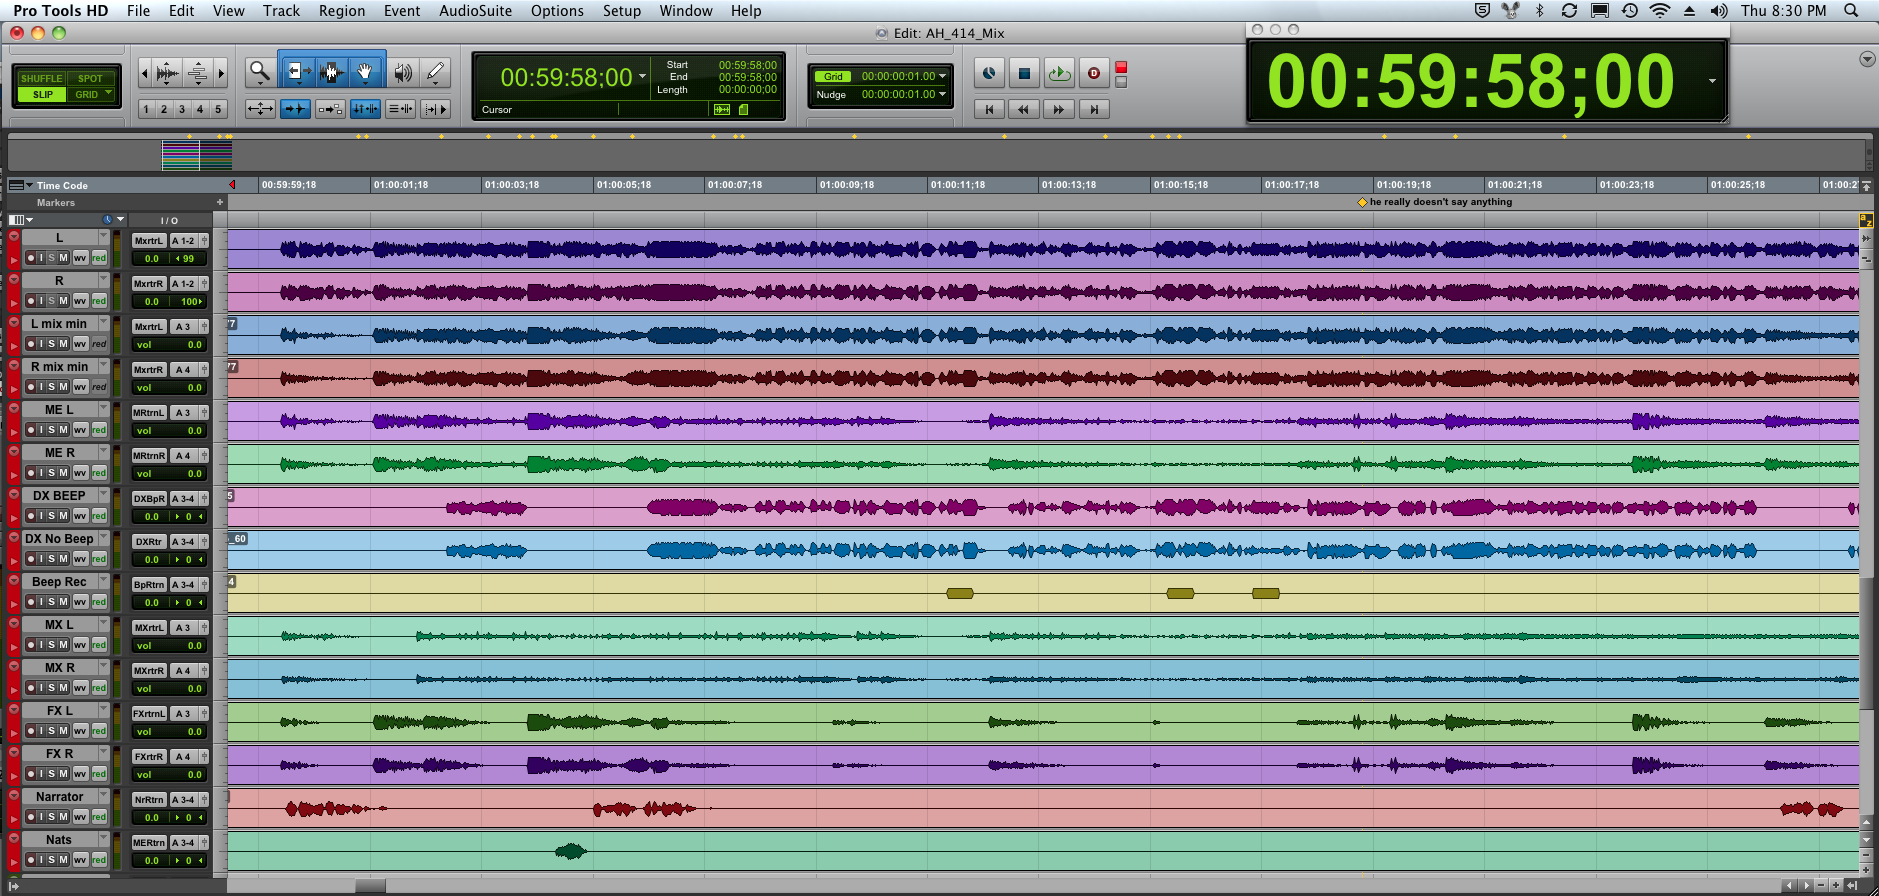Toggle Tab to Transients button
This screenshot has width=1879, height=896.
tap(295, 108)
